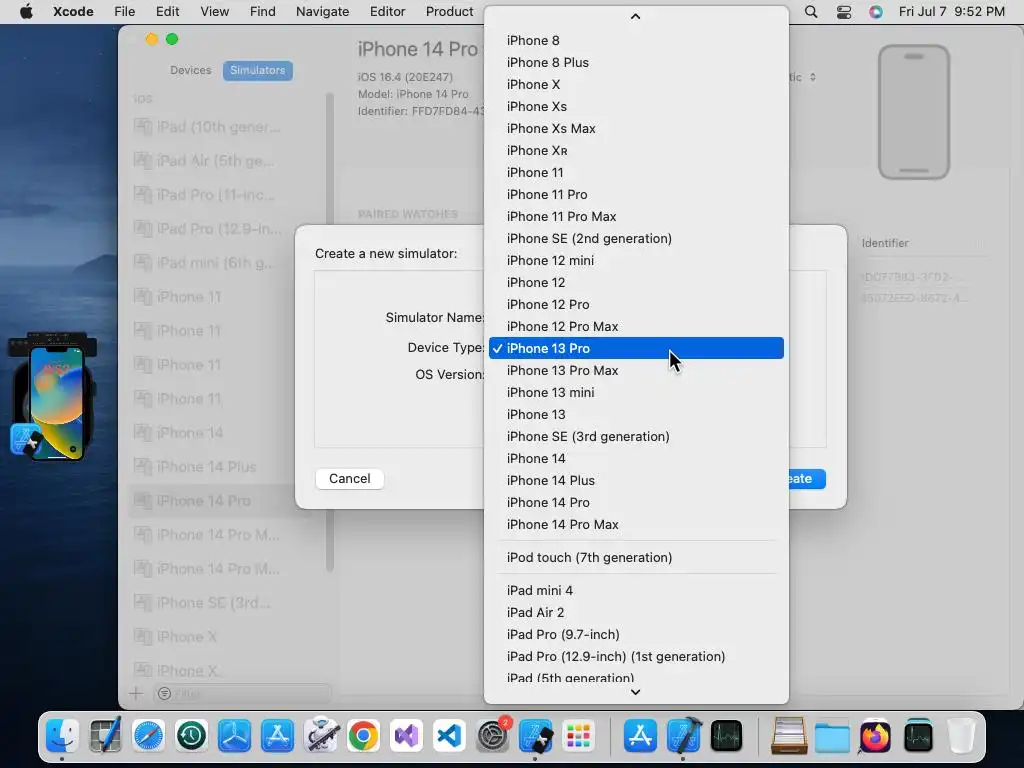Open the simulator screenshot file on desktop
Image resolution: width=1024 pixels, height=768 pixels.
click(x=52, y=396)
